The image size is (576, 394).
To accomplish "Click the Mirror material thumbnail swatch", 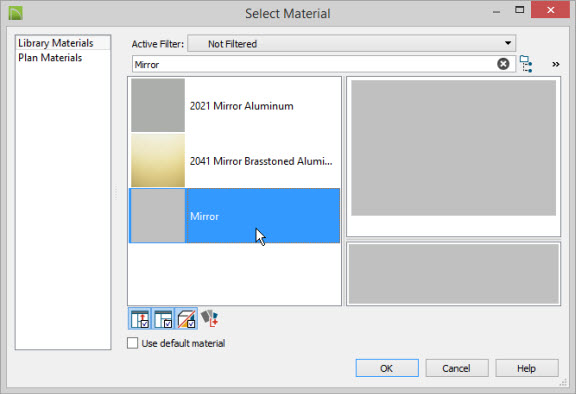I will 158,216.
